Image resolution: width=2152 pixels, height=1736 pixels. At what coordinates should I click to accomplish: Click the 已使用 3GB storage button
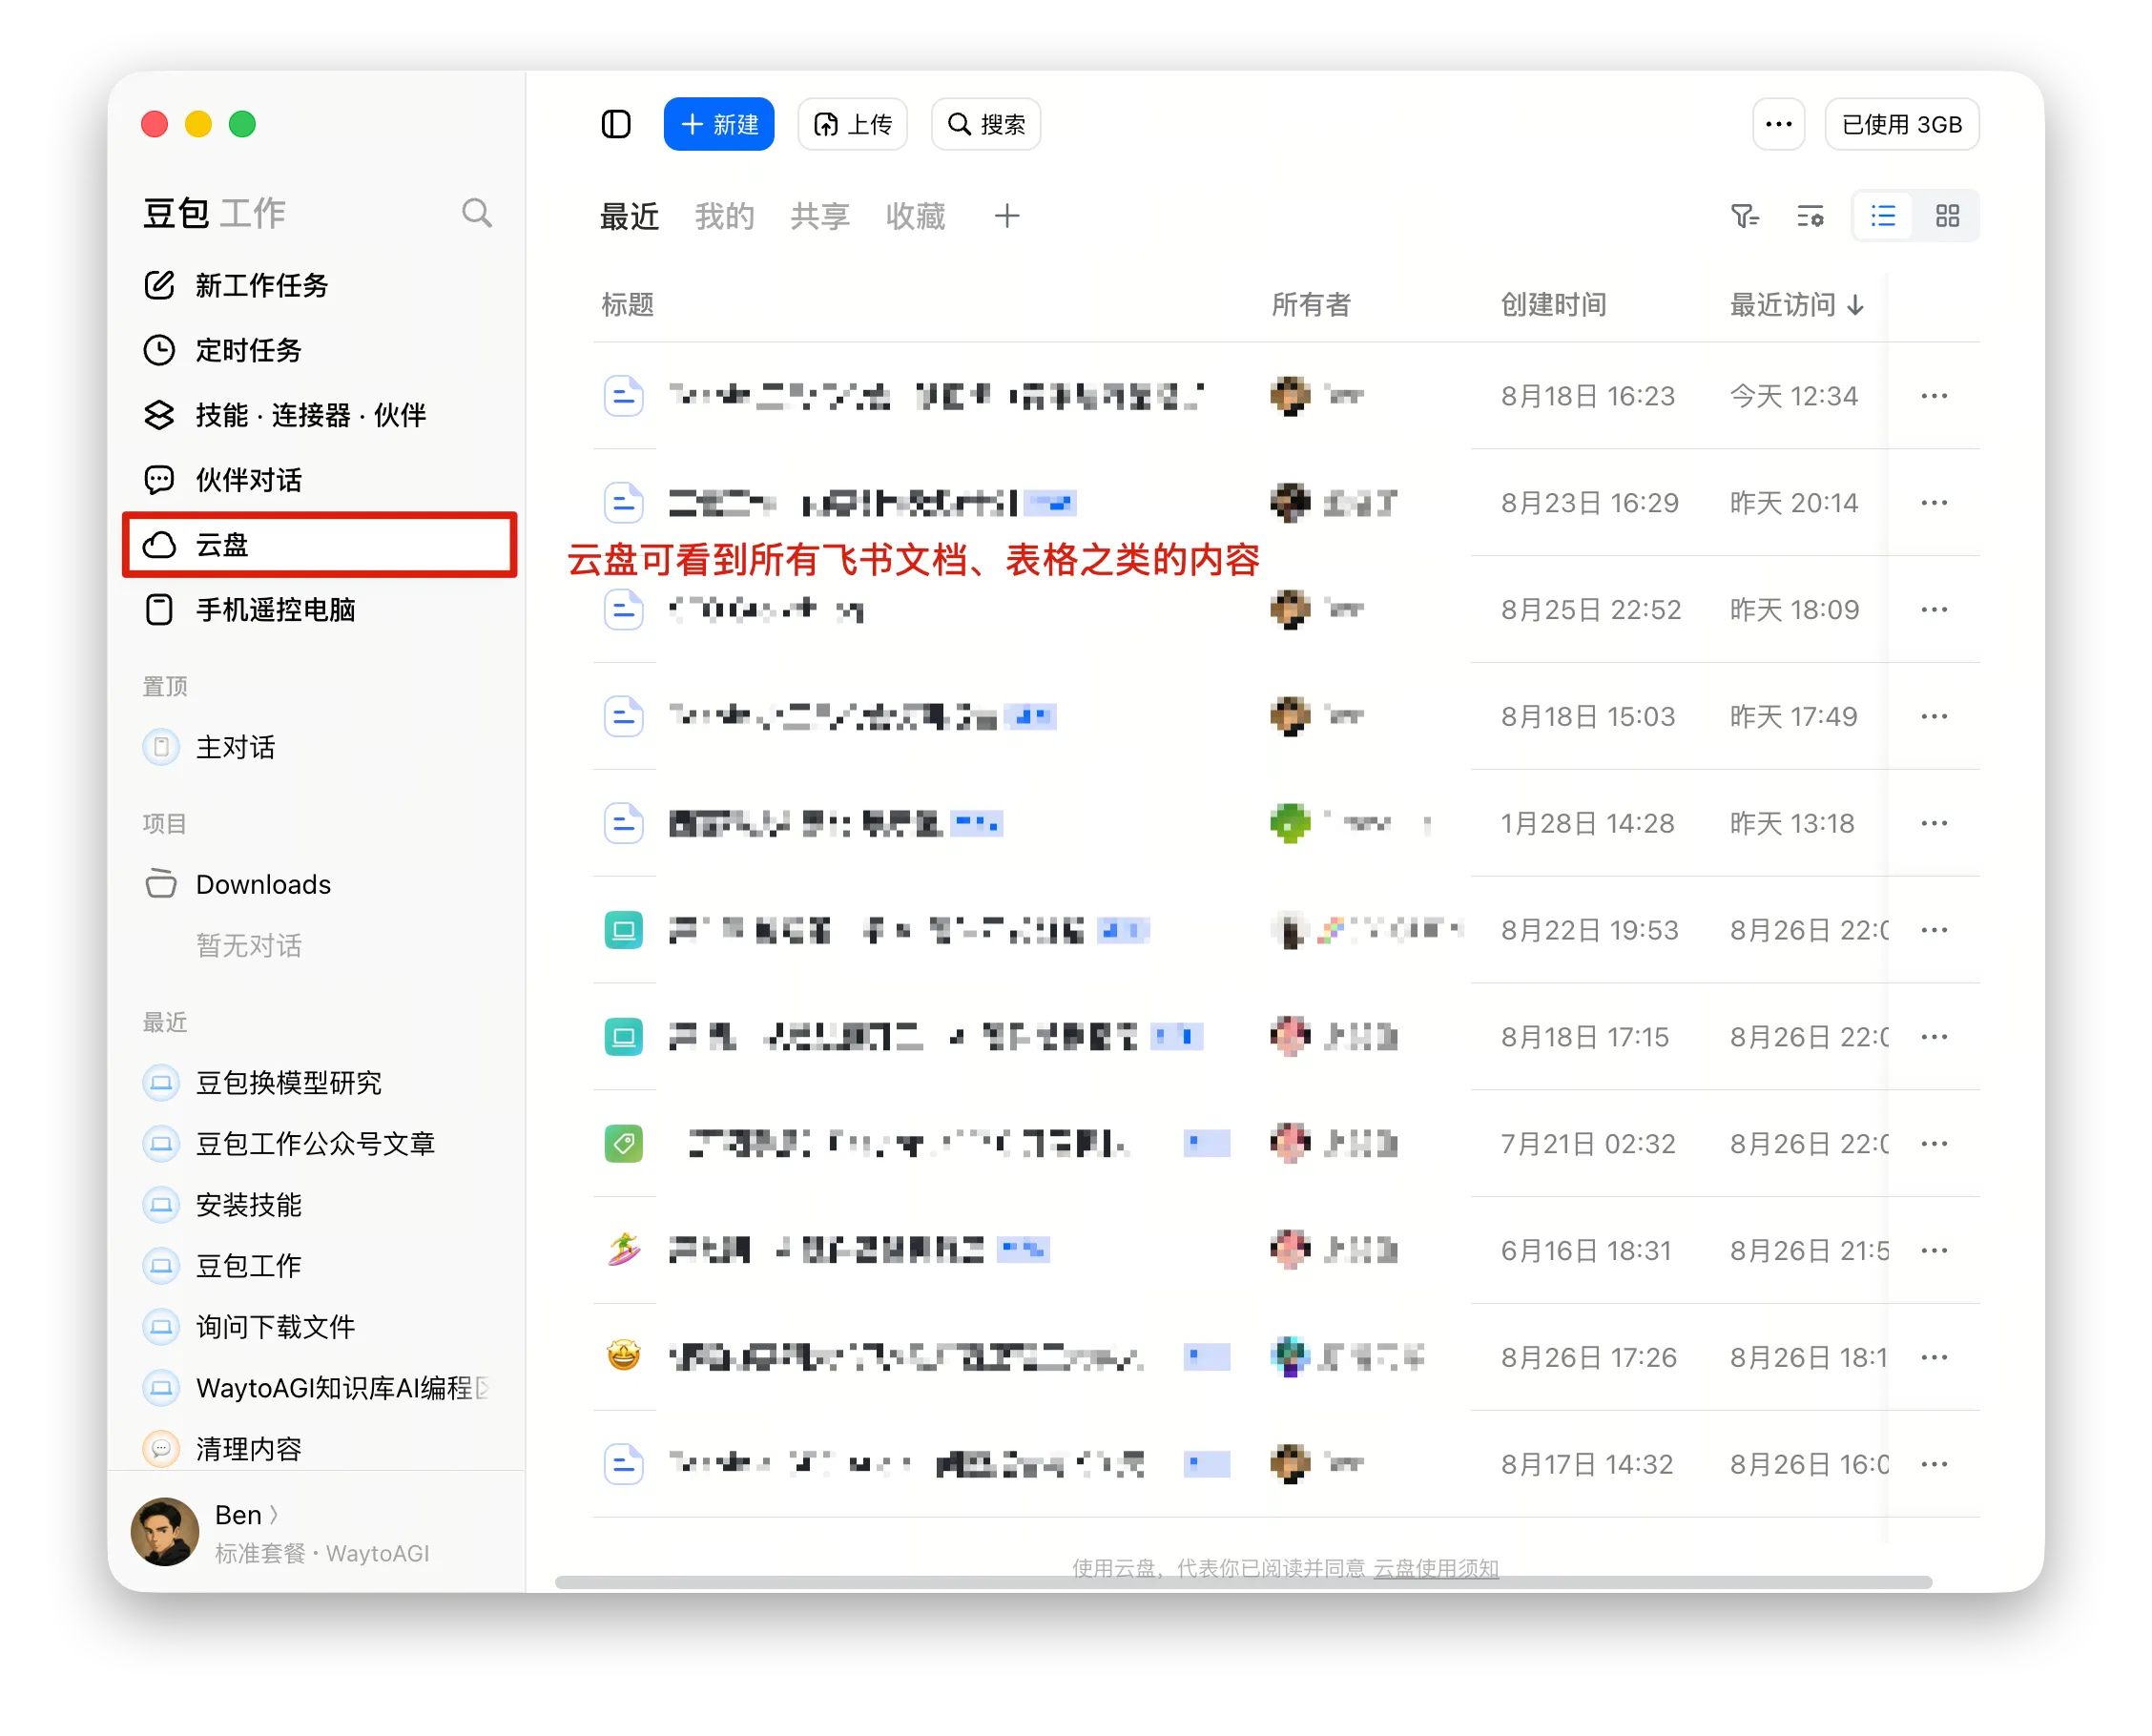tap(1901, 124)
